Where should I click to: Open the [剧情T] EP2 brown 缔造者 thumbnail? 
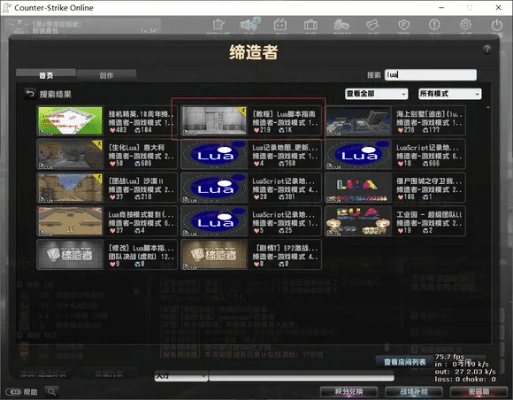coord(214,255)
